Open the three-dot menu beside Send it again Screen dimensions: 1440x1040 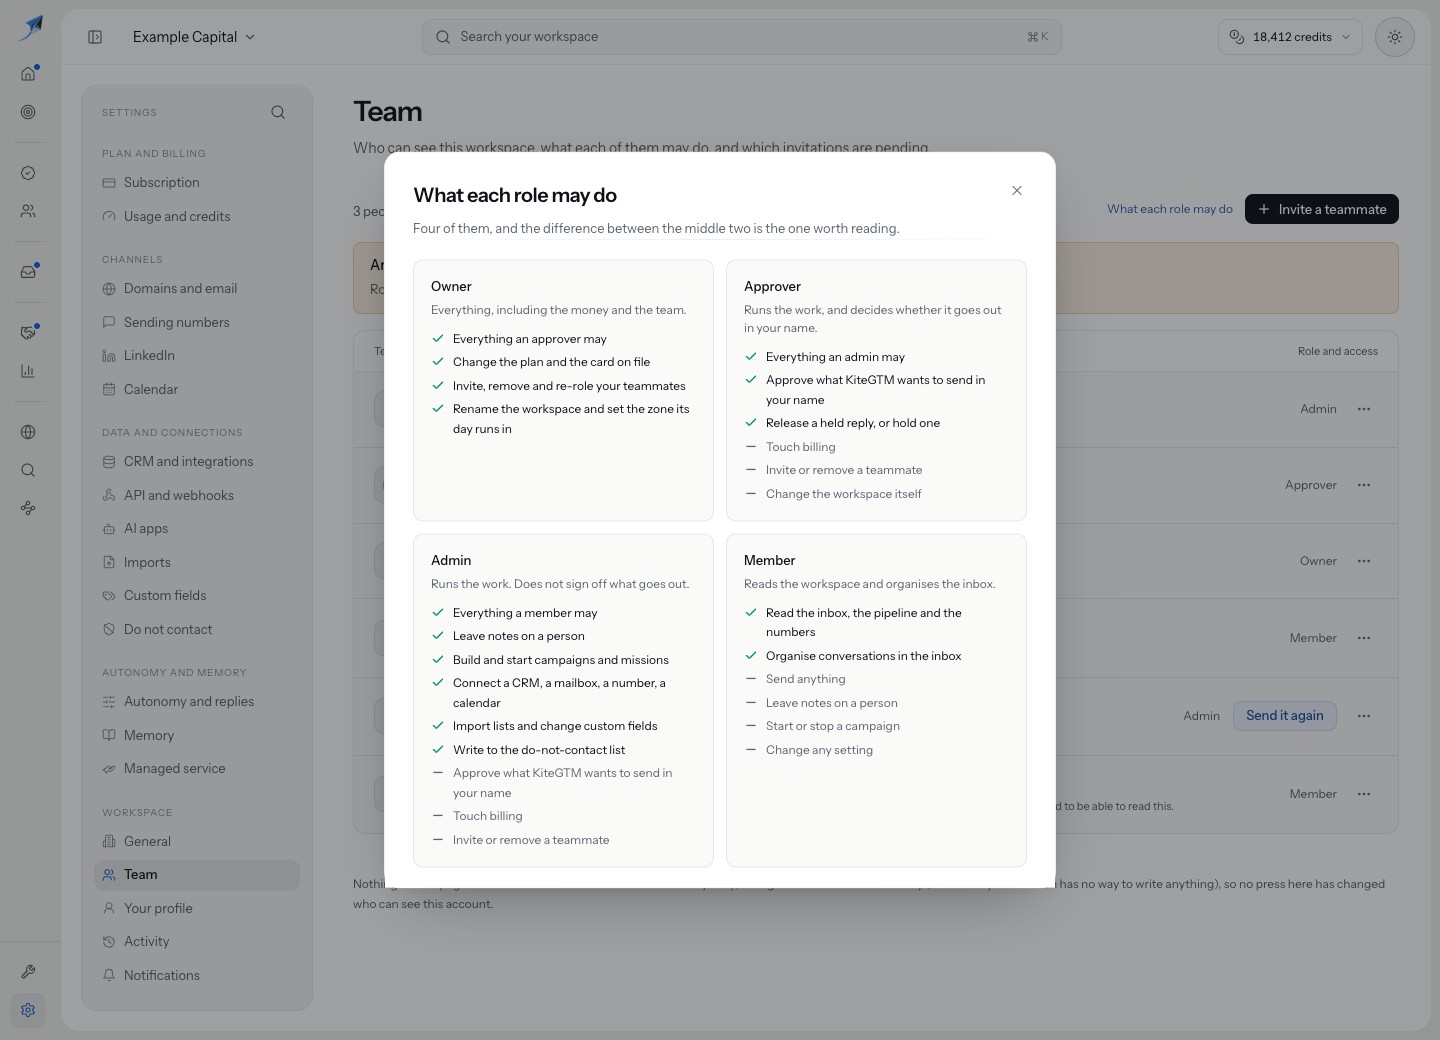click(x=1364, y=716)
